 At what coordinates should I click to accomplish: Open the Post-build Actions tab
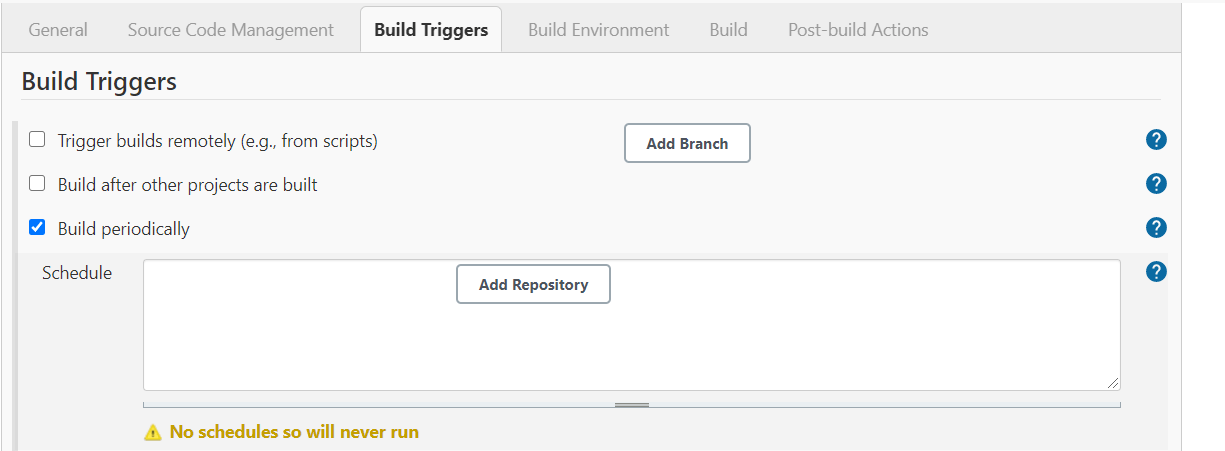[858, 30]
